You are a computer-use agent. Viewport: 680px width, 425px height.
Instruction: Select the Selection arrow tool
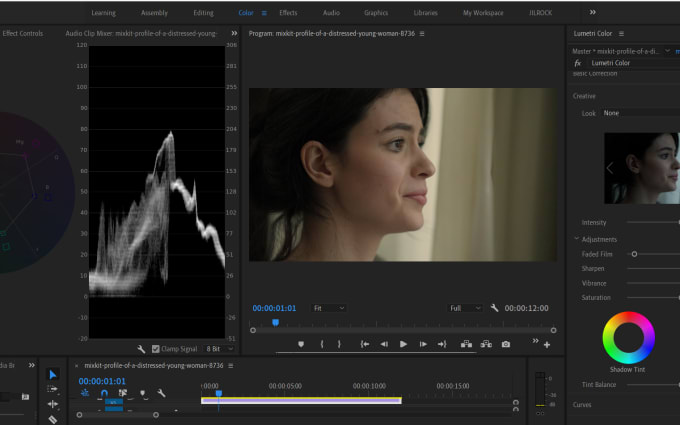tap(52, 375)
